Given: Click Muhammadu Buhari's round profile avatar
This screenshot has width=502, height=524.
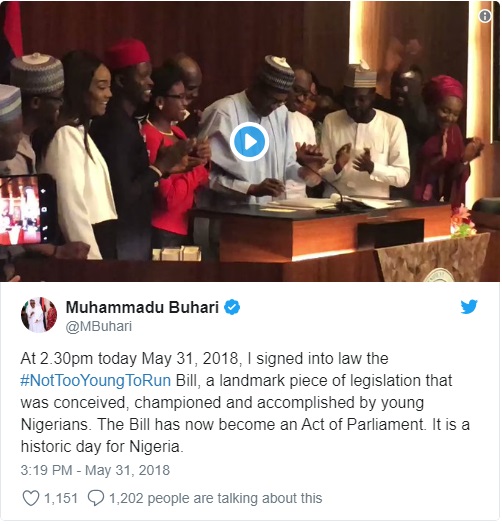Looking at the screenshot, I should 39,315.
